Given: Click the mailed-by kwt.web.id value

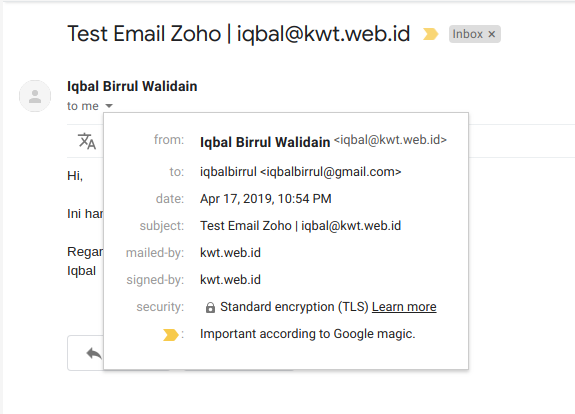Looking at the screenshot, I should pos(230,253).
